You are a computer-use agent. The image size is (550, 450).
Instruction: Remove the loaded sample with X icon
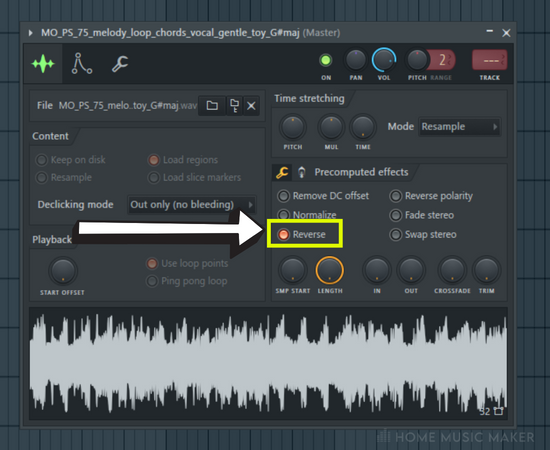pyautogui.click(x=251, y=106)
